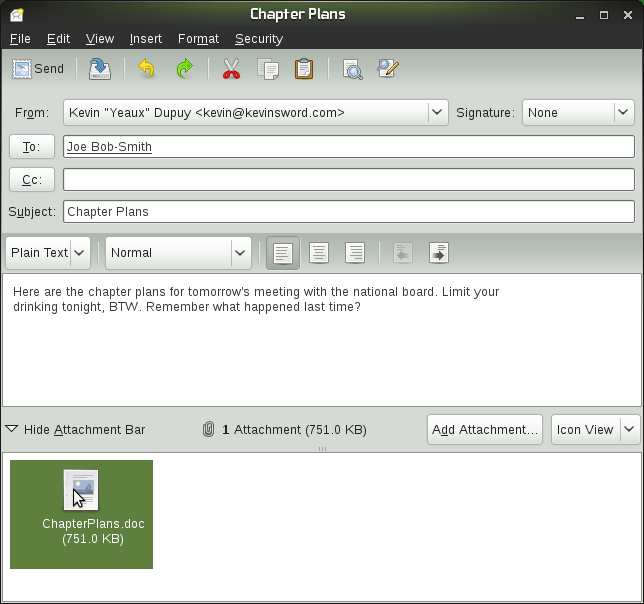Toggle center text alignment

point(319,253)
